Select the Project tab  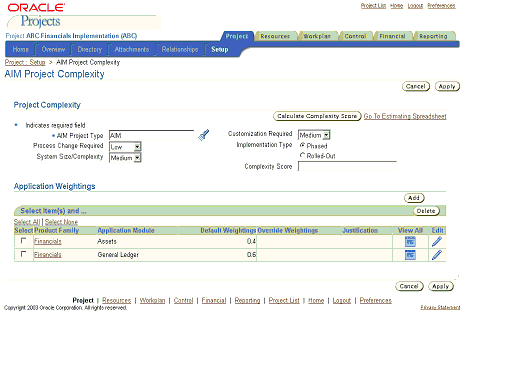click(237, 36)
